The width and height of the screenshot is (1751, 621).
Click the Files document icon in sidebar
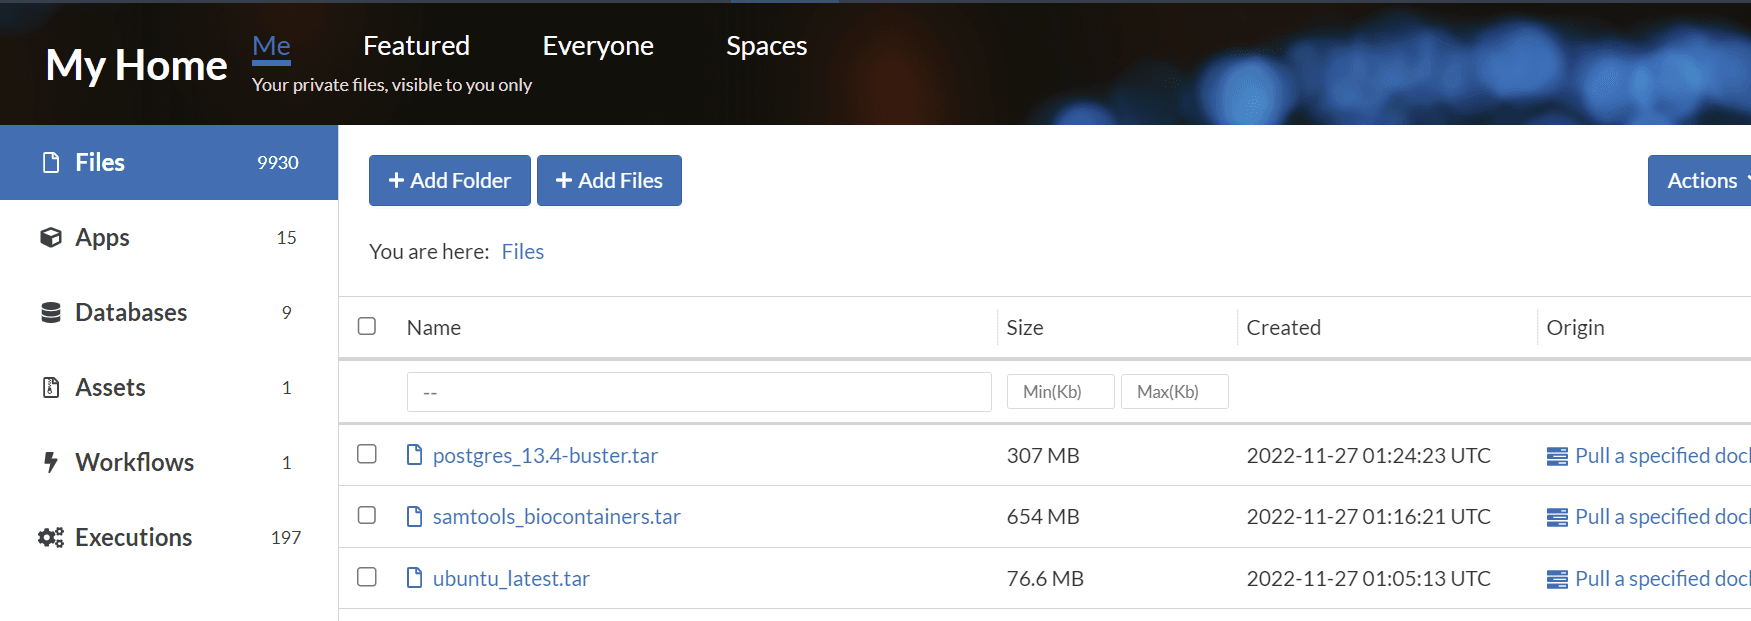pos(51,163)
